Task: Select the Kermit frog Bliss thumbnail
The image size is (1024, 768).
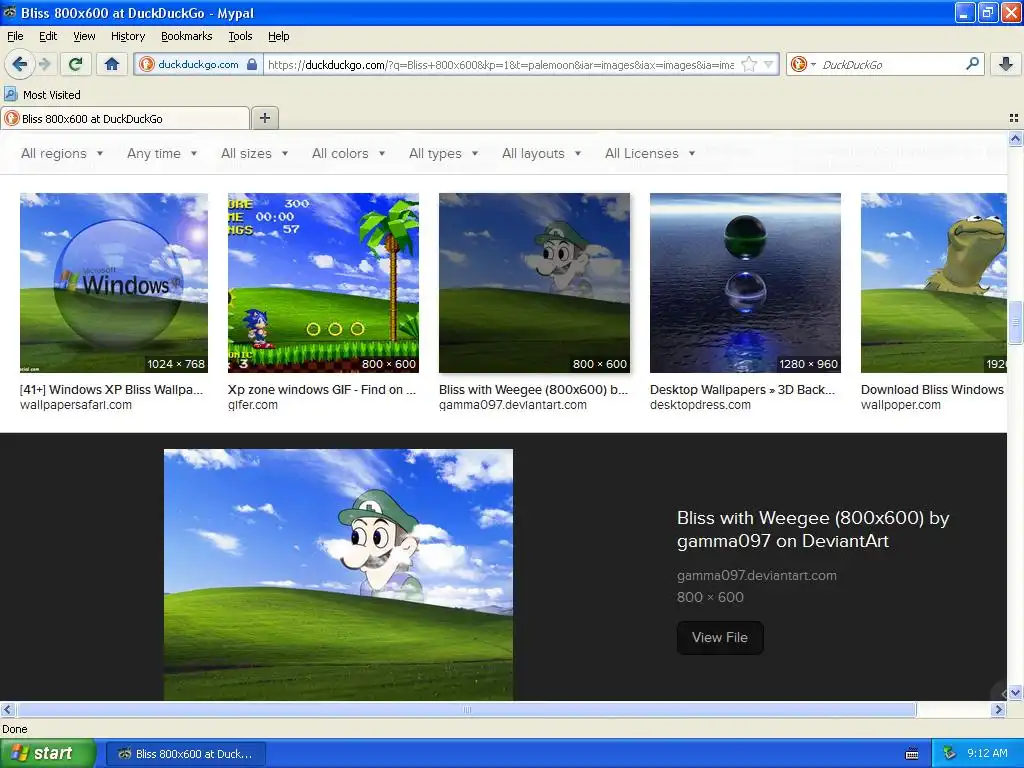Action: (x=934, y=283)
